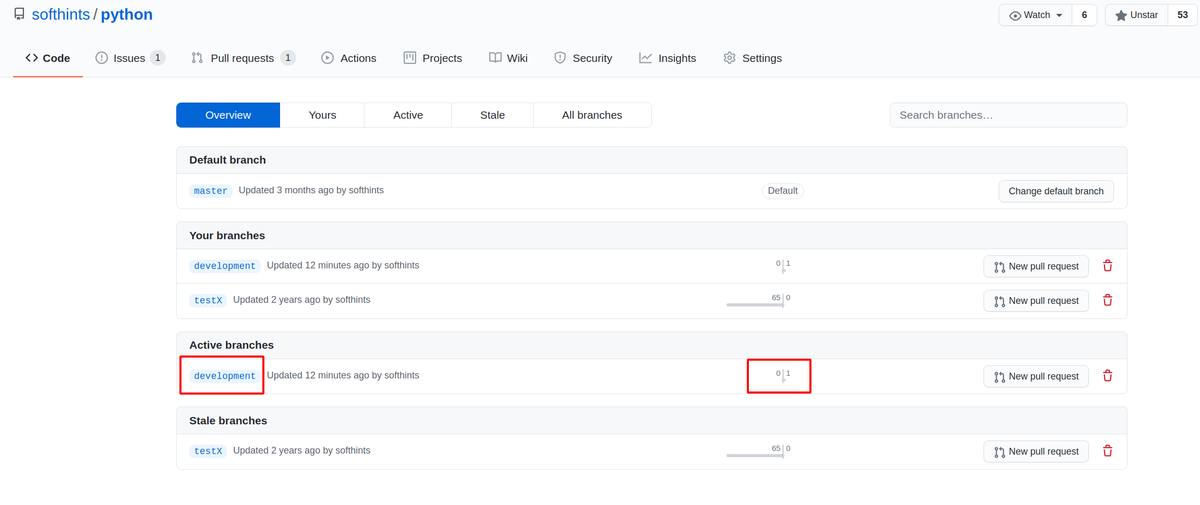This screenshot has width=1200, height=505.
Task: Open the python repository link
Action: 127,15
